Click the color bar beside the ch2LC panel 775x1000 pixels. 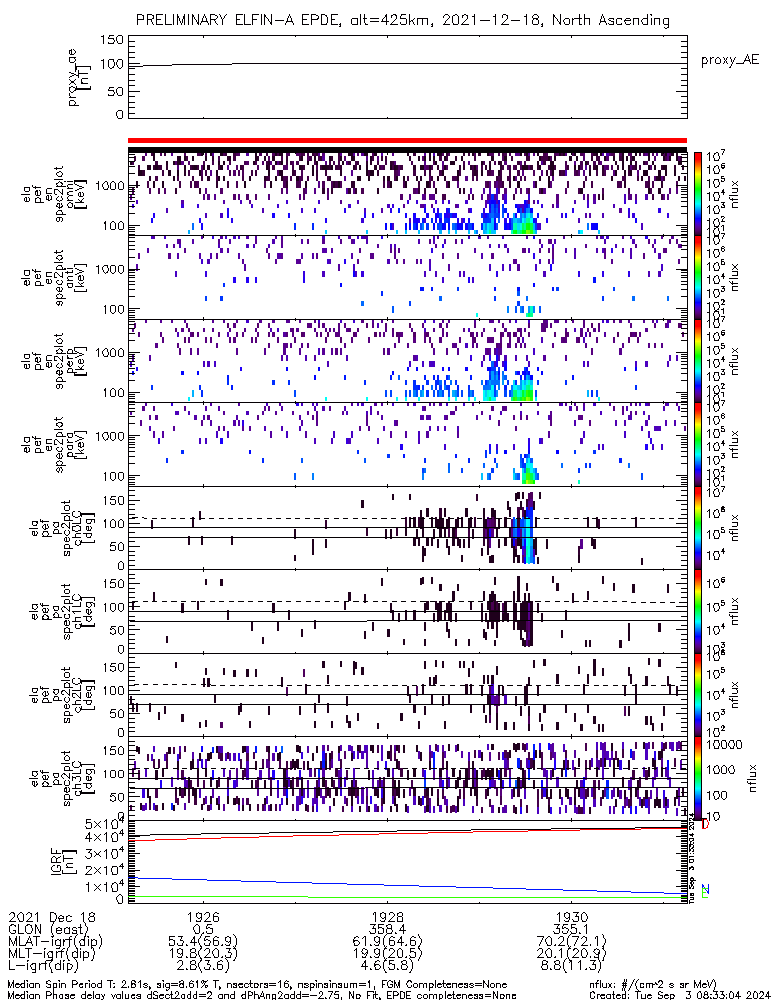pos(698,695)
